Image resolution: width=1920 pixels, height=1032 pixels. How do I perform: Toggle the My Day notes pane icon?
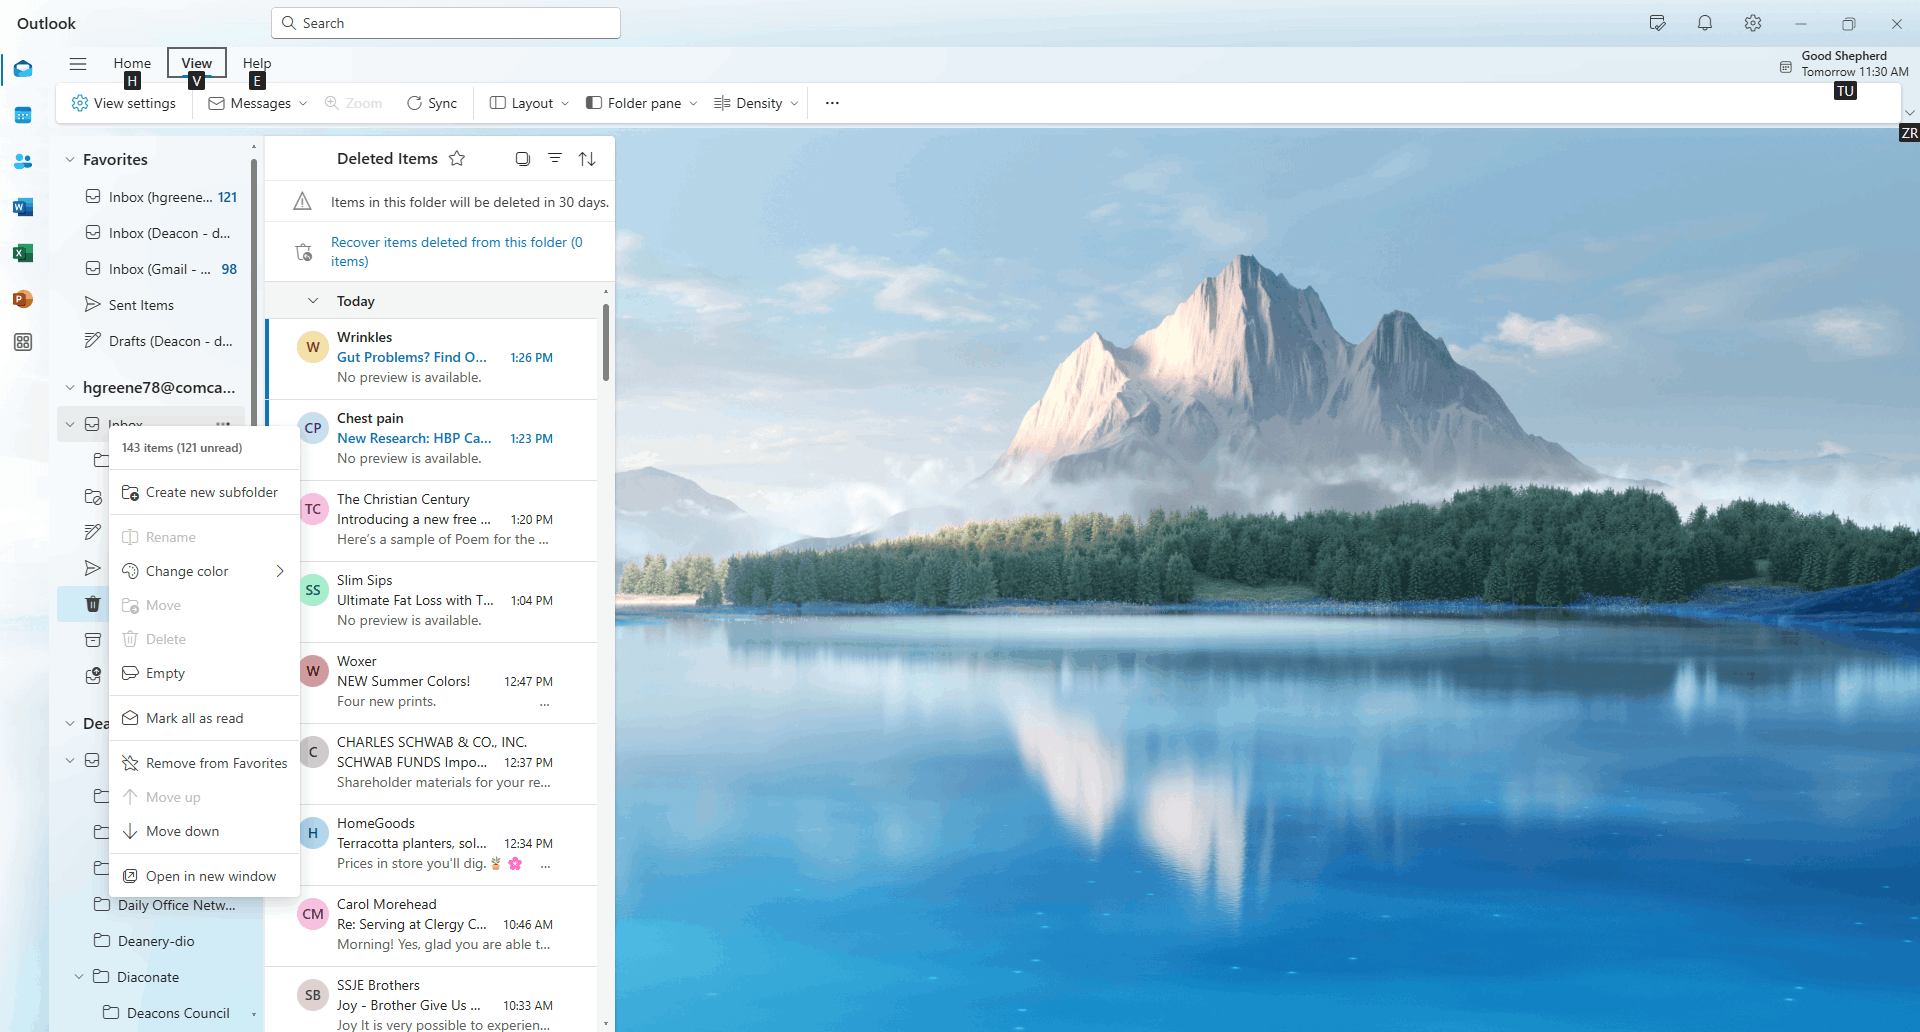click(x=1657, y=23)
